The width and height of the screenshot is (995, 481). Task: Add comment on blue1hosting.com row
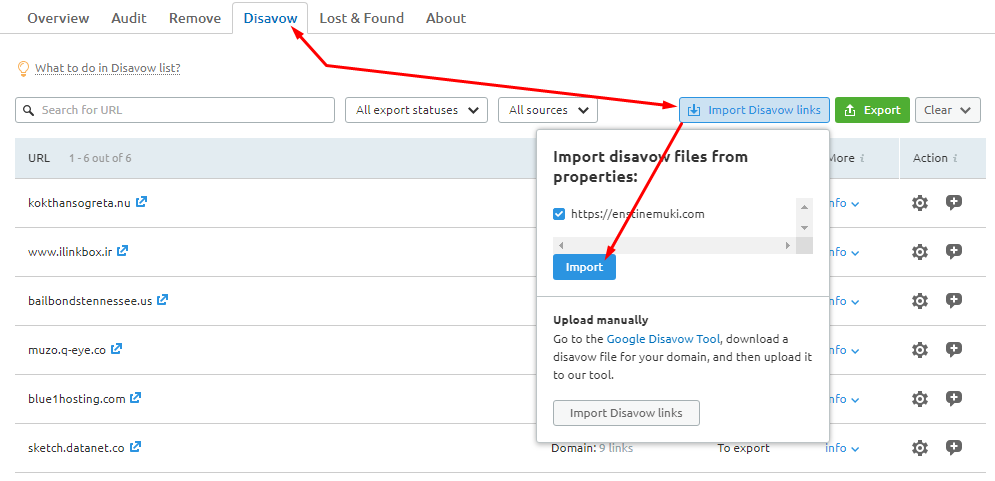click(954, 399)
